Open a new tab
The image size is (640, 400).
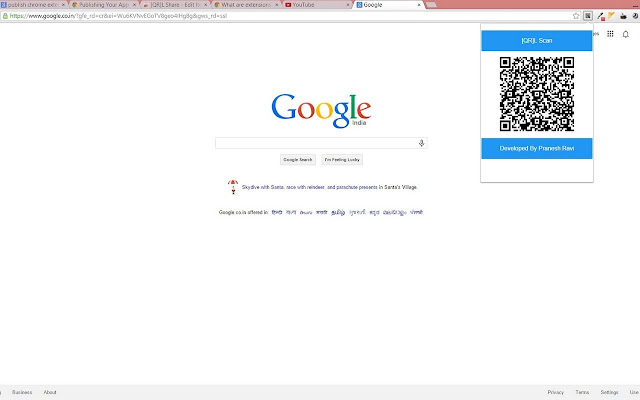click(431, 5)
